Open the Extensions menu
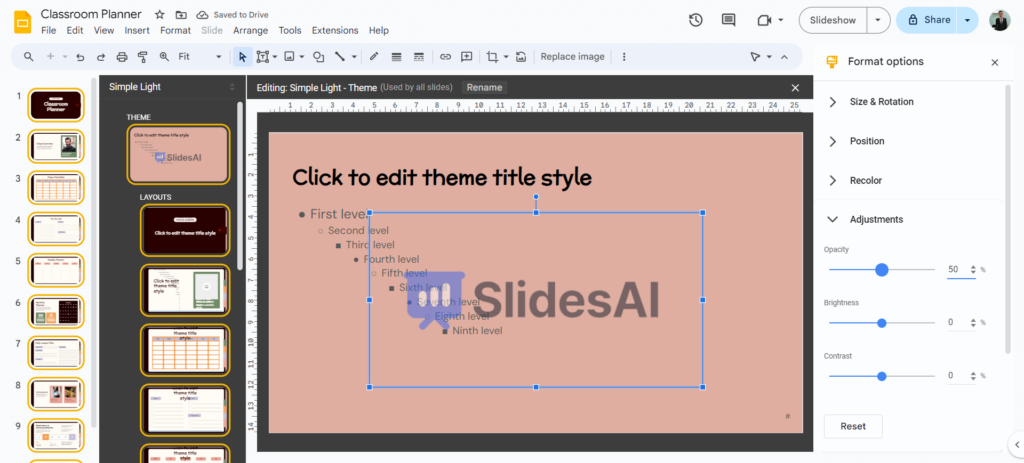 click(x=335, y=31)
